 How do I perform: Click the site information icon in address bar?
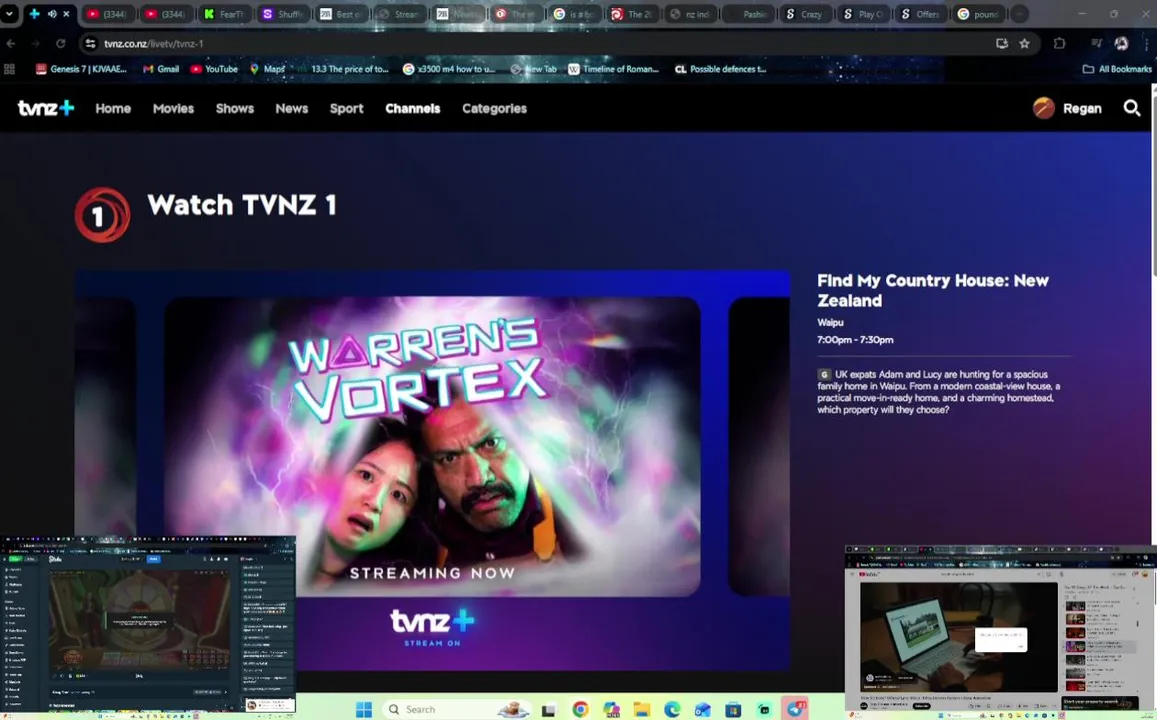90,44
